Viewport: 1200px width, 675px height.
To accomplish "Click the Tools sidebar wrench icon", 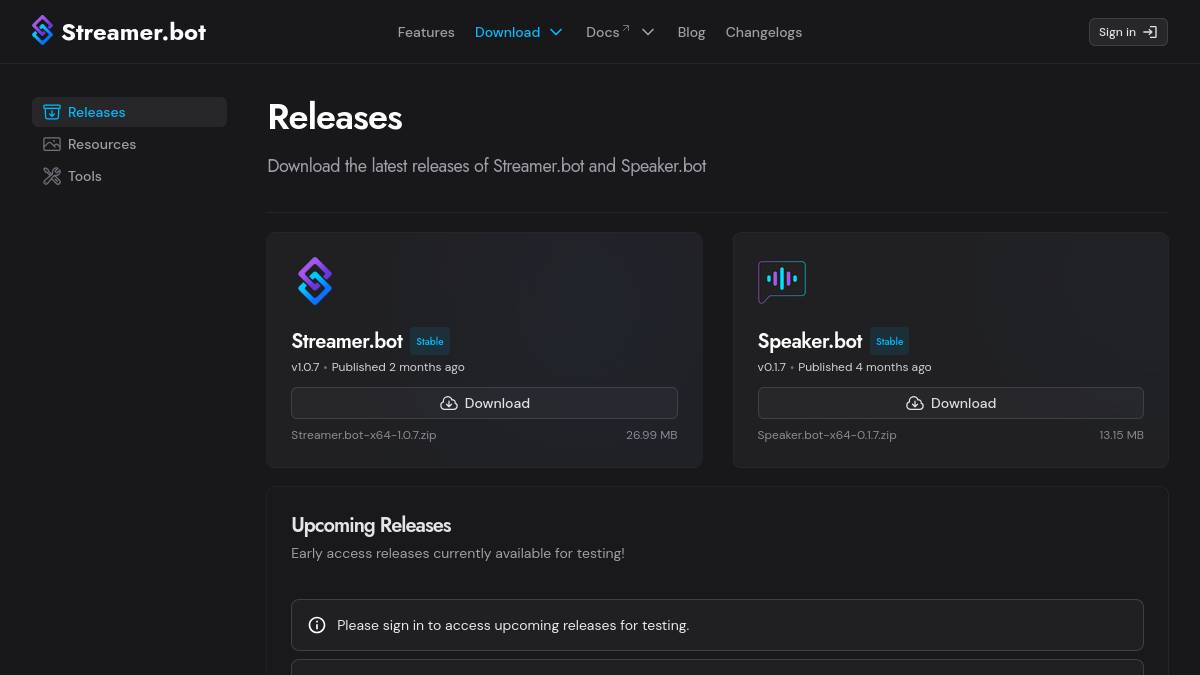I will click(52, 176).
